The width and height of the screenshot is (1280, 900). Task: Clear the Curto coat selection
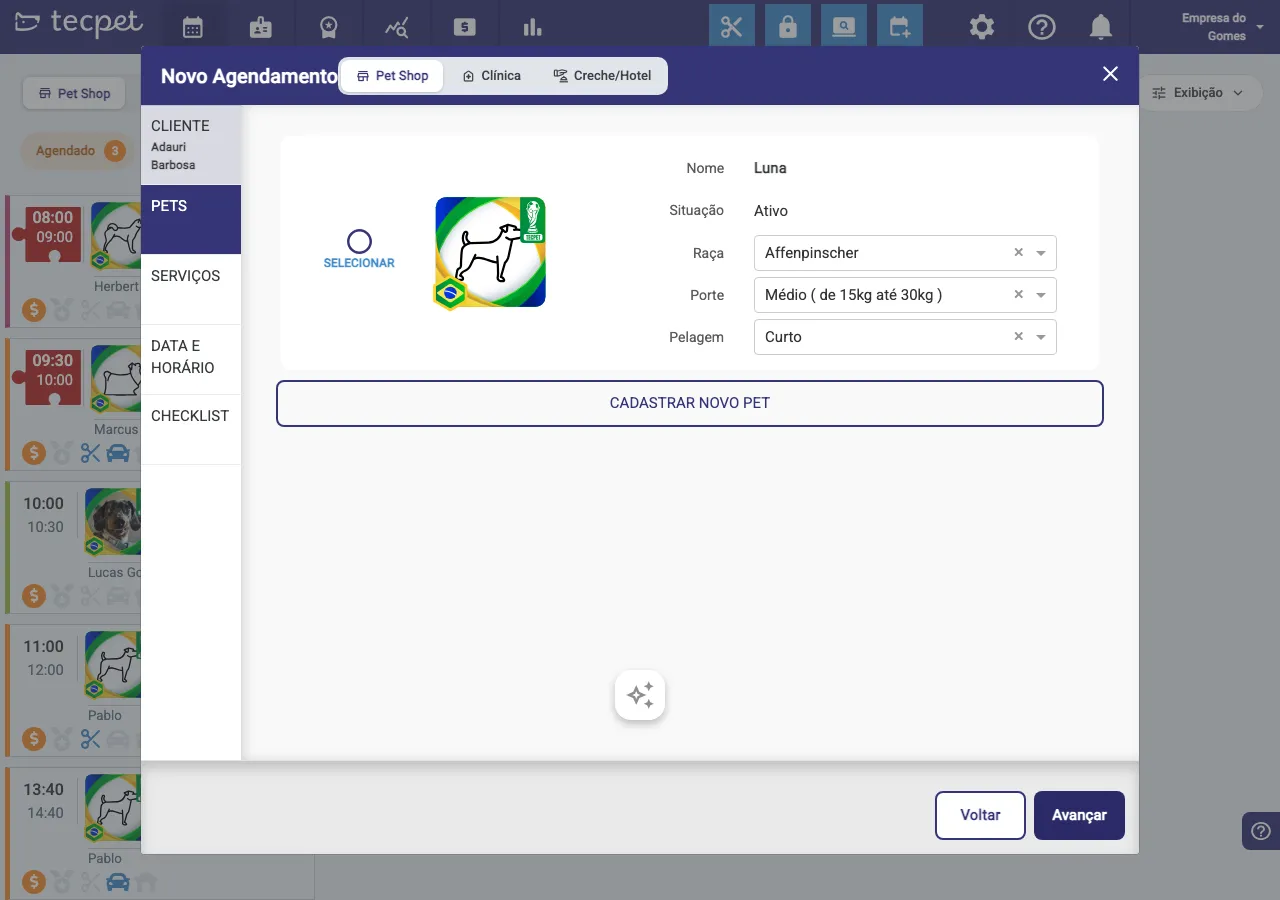(1019, 337)
